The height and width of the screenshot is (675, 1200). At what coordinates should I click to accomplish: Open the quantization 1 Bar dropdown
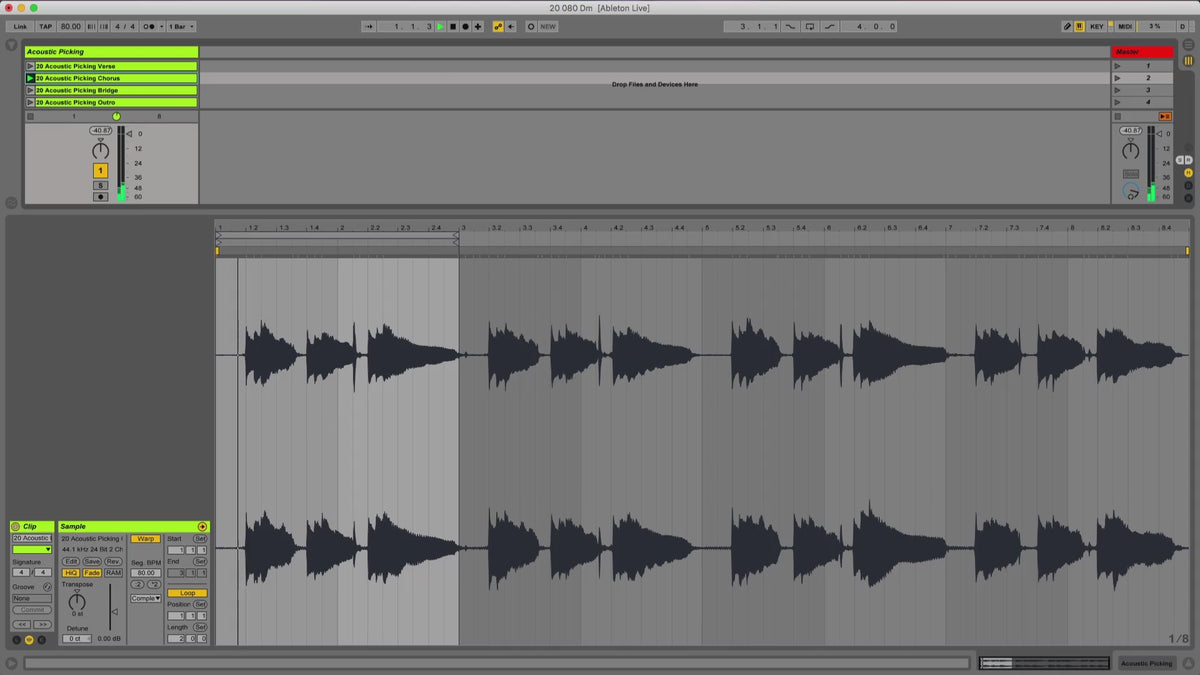[181, 27]
